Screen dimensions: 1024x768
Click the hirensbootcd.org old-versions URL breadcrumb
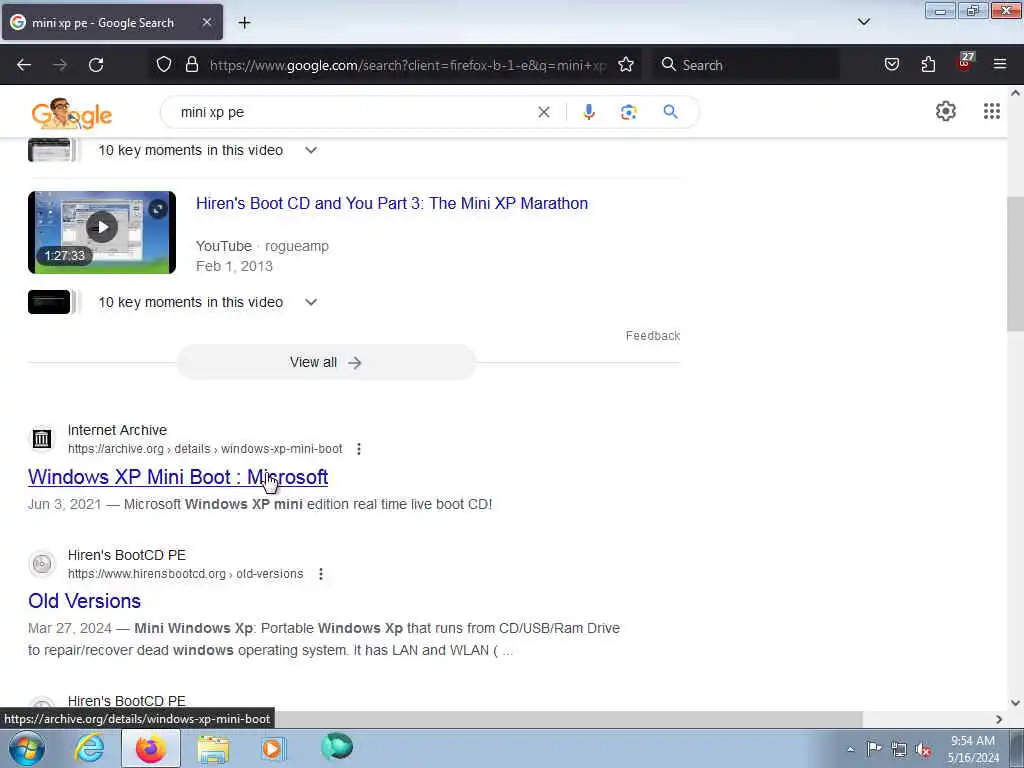185,573
